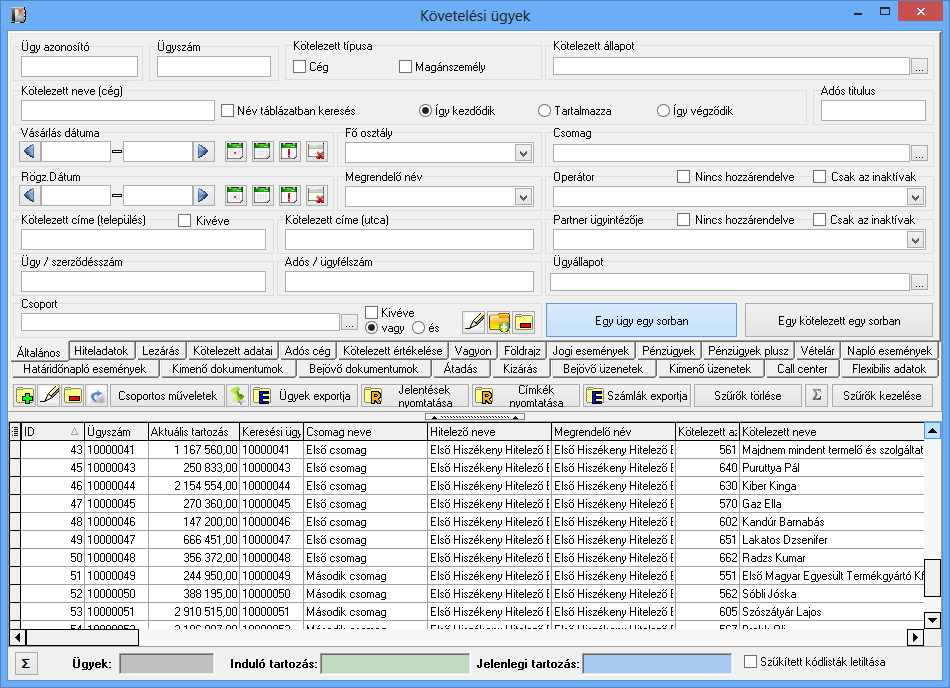Screen dimensions: 950x688
Task: Open the Pénzügyek plusz tab
Action: [748, 351]
